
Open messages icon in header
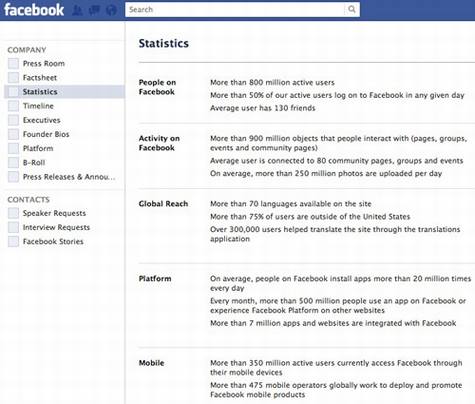tap(94, 10)
